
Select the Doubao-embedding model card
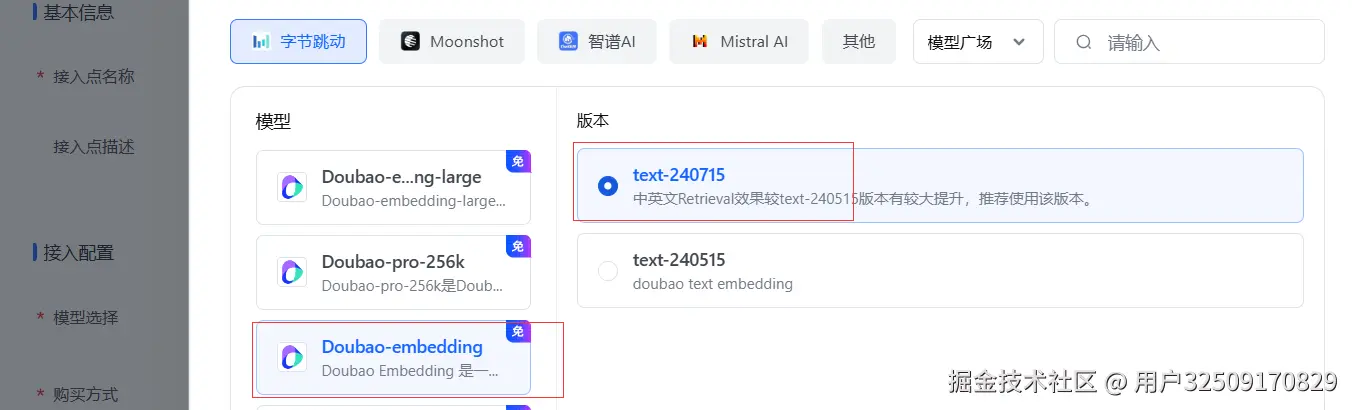click(x=393, y=357)
